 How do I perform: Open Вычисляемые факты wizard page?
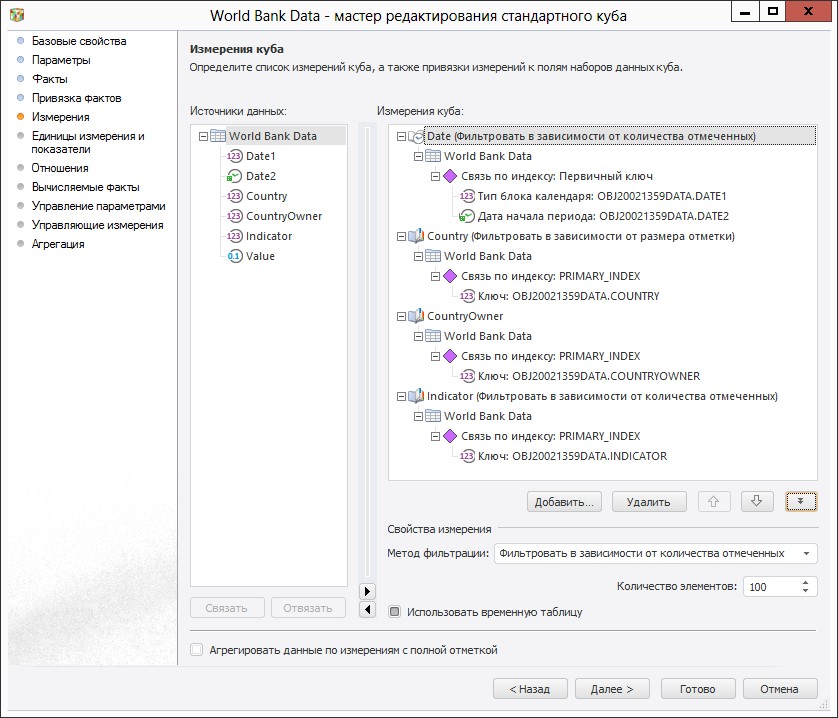pyautogui.click(x=86, y=187)
